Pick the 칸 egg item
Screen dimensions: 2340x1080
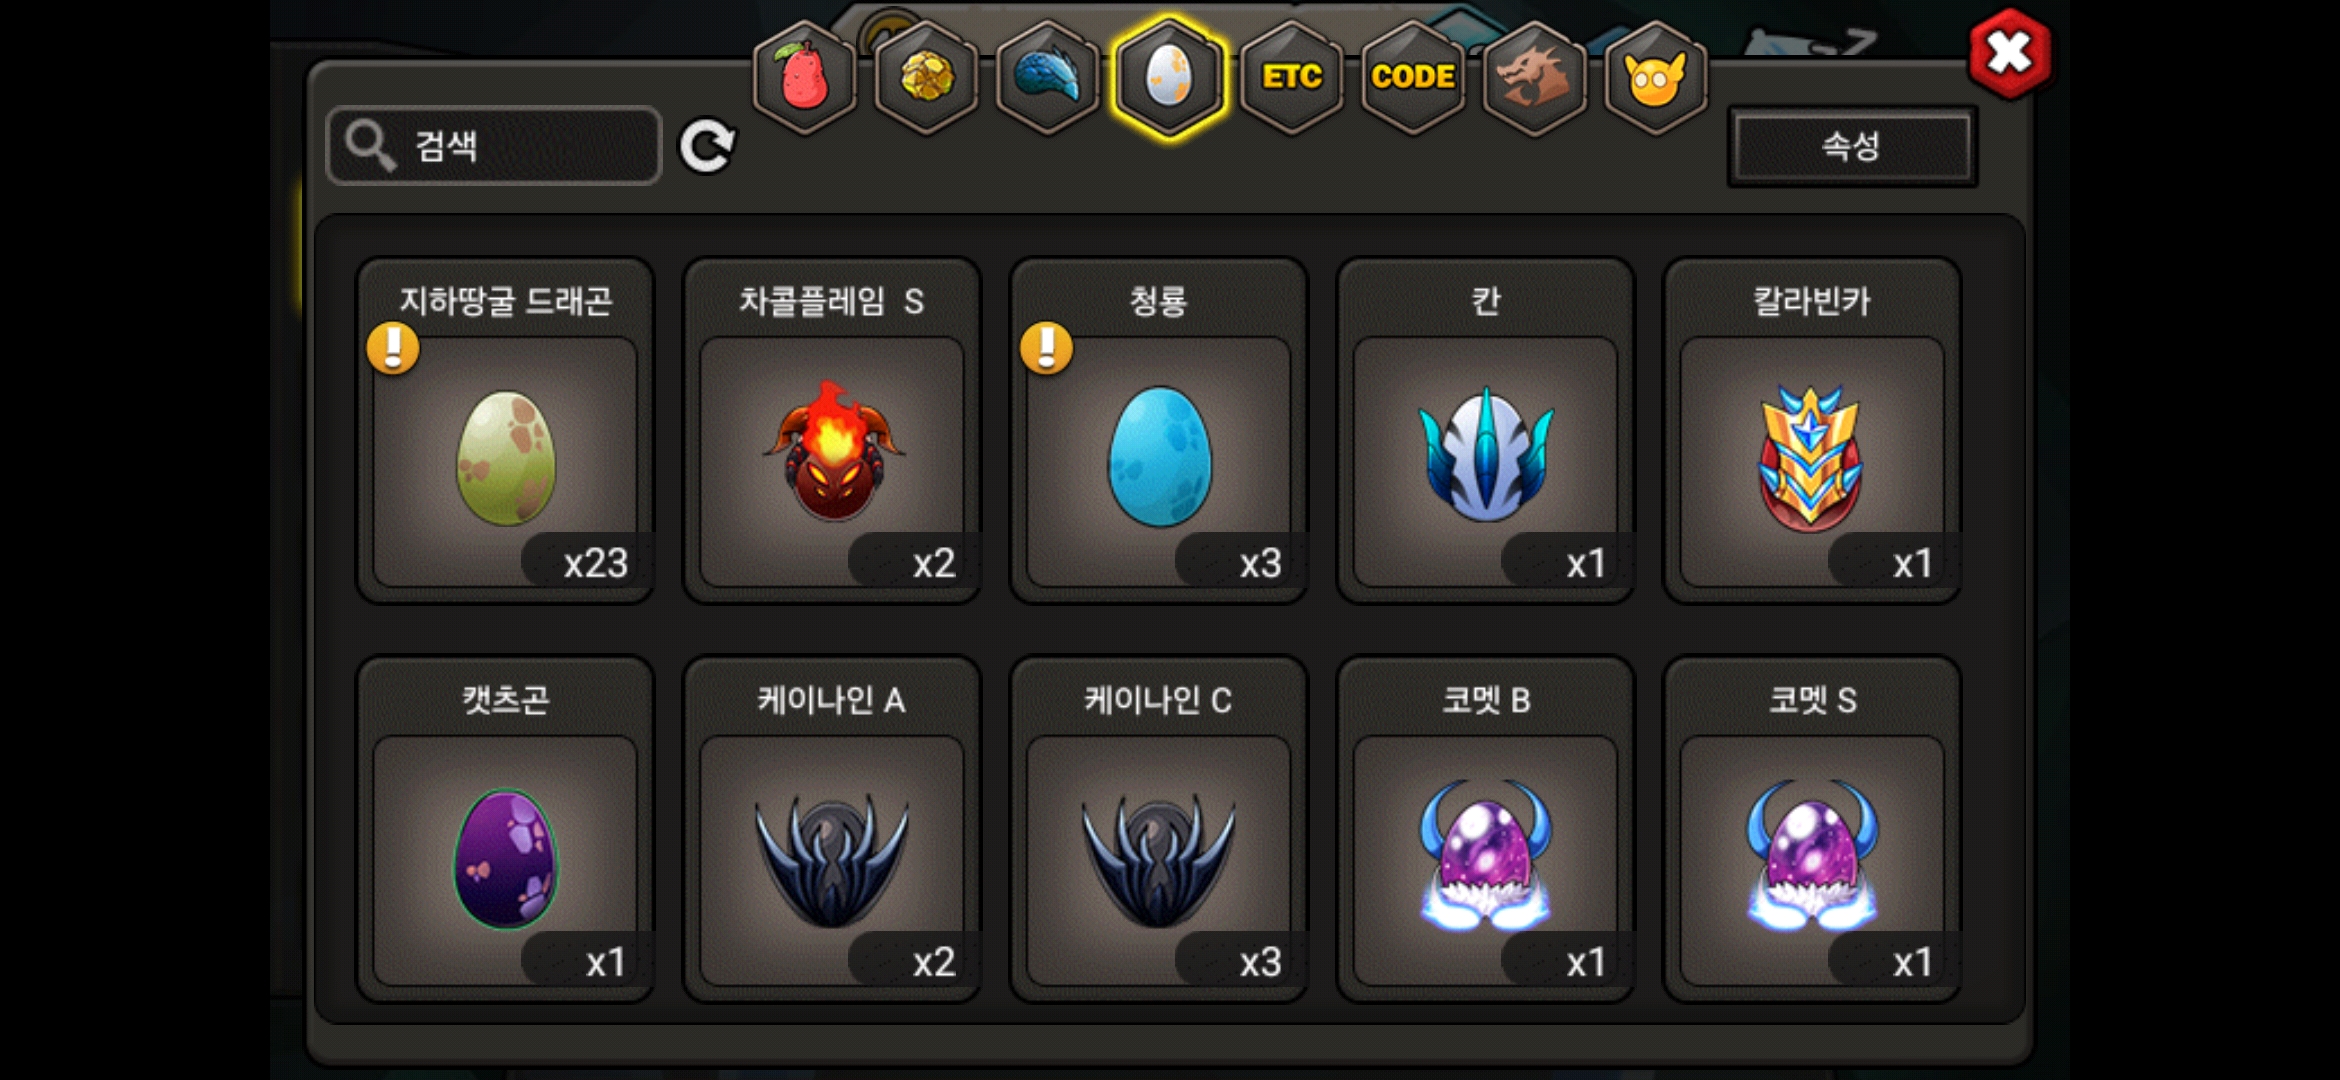(x=1485, y=430)
